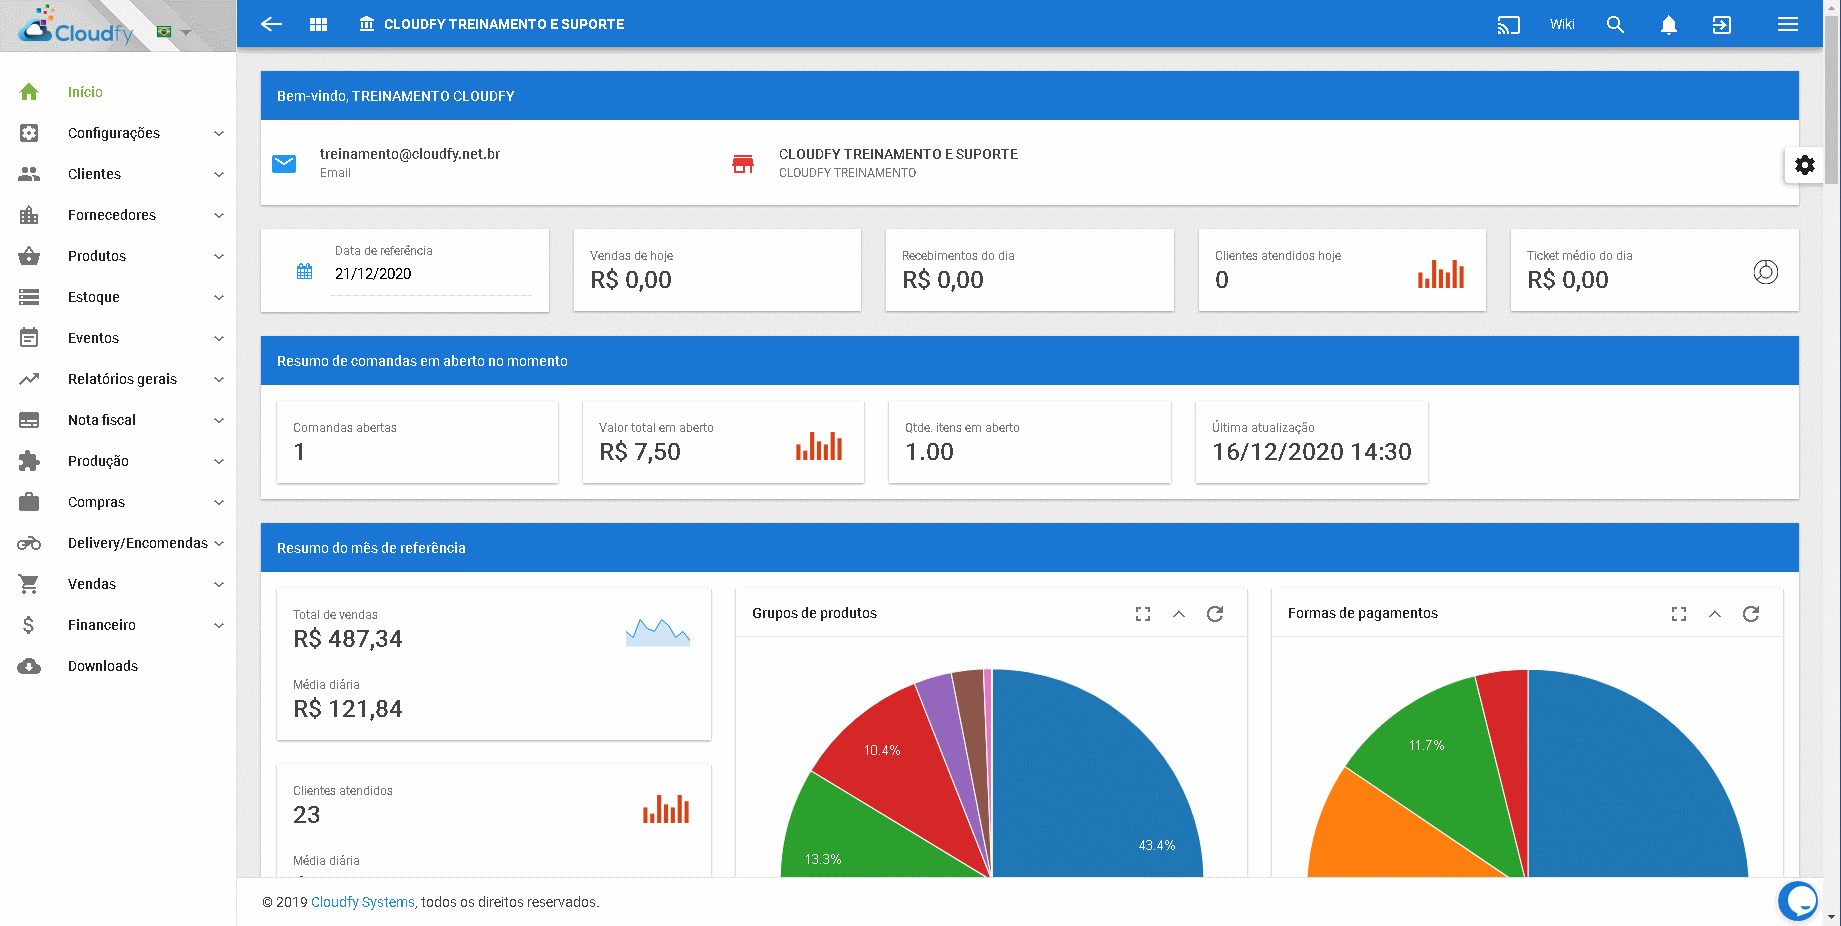Collapse the Grupos de produtos panel

tap(1179, 614)
